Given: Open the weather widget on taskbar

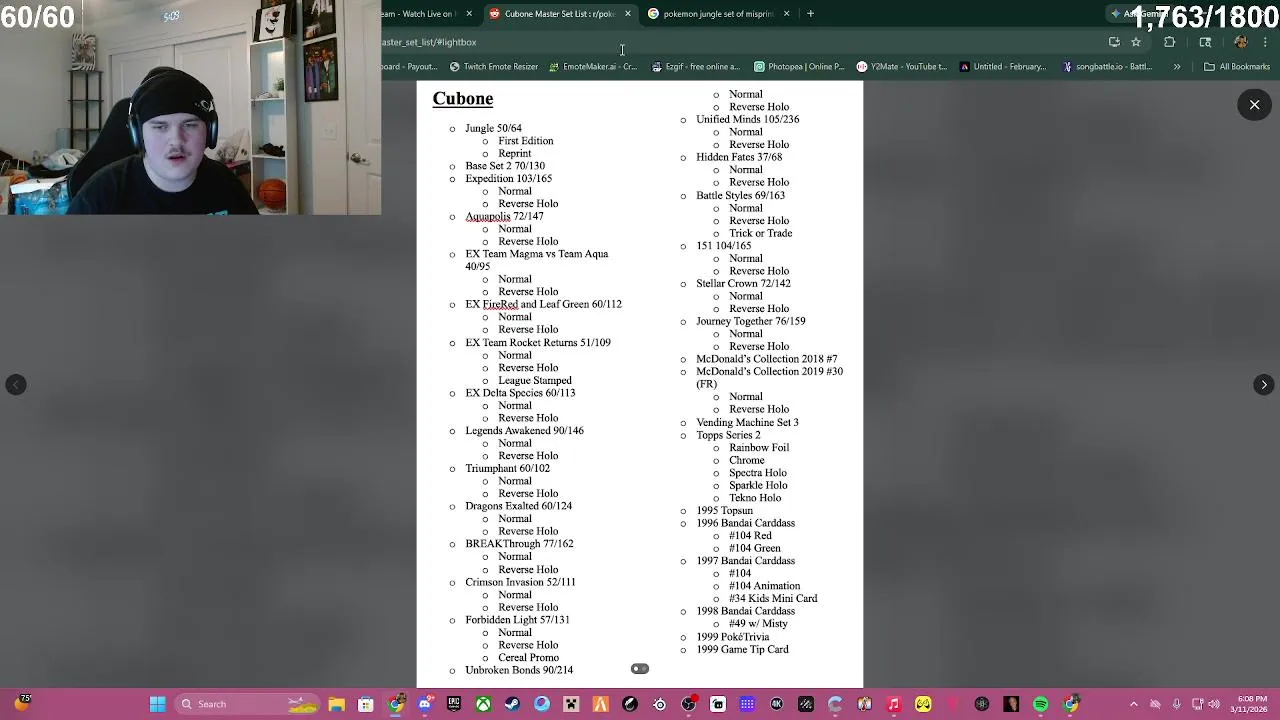Looking at the screenshot, I should coord(23,704).
